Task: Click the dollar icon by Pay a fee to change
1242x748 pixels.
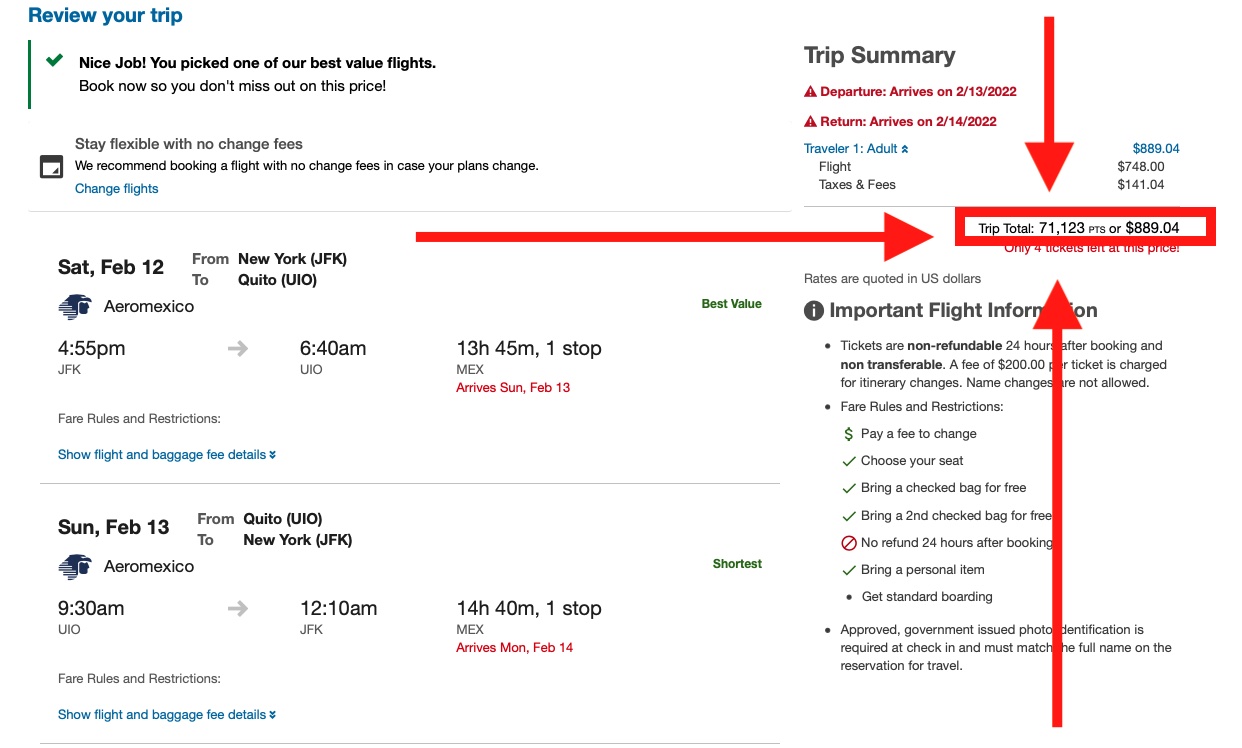Action: point(848,434)
